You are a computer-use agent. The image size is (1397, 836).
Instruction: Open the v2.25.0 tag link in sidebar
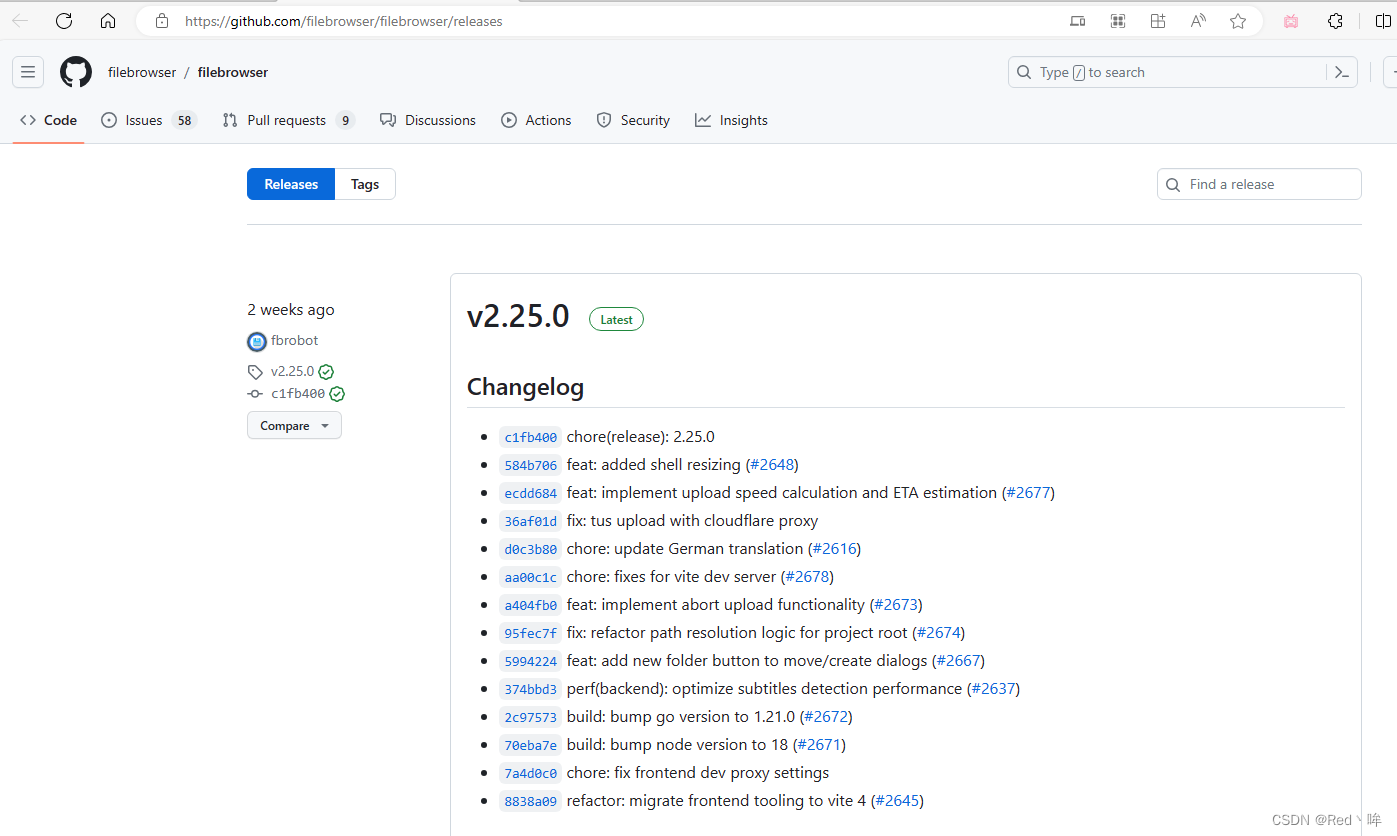coord(292,371)
